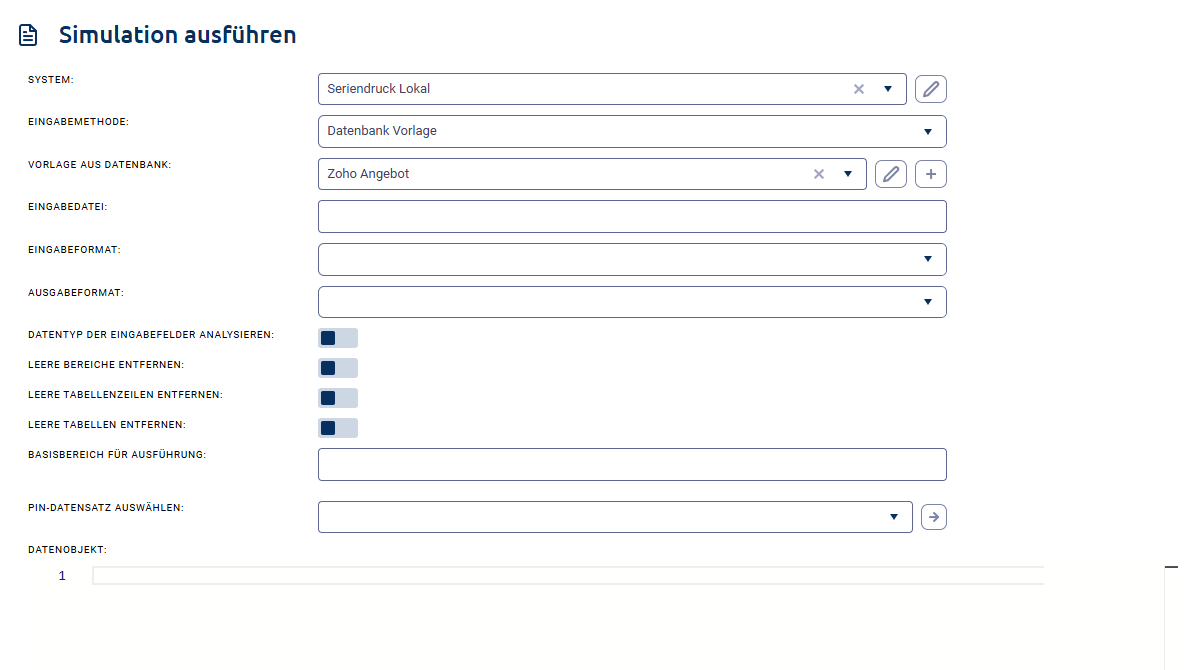Image resolution: width=1199 pixels, height=670 pixels.
Task: Toggle Leere Tabellenzeilen entfernen switch
Action: [x=337, y=398]
